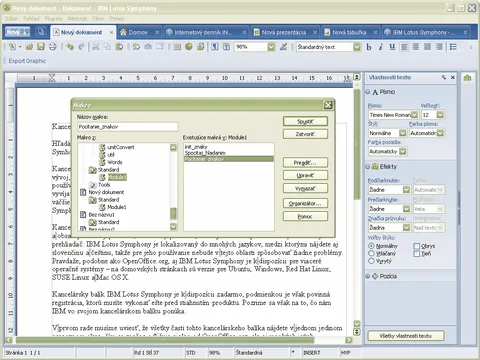Click scroll-down arrow of macro tree

pos(173,227)
